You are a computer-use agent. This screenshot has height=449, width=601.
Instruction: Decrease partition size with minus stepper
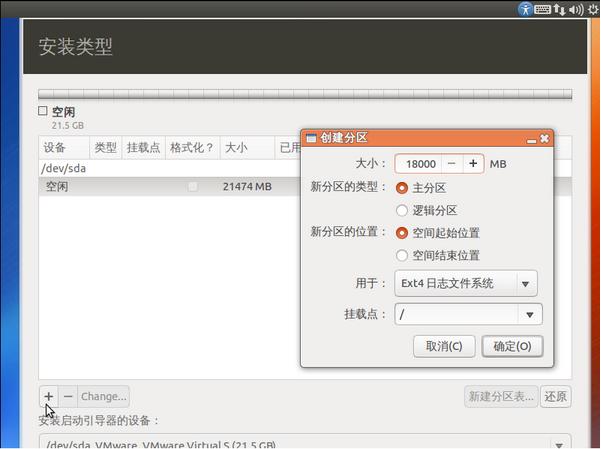[452, 163]
